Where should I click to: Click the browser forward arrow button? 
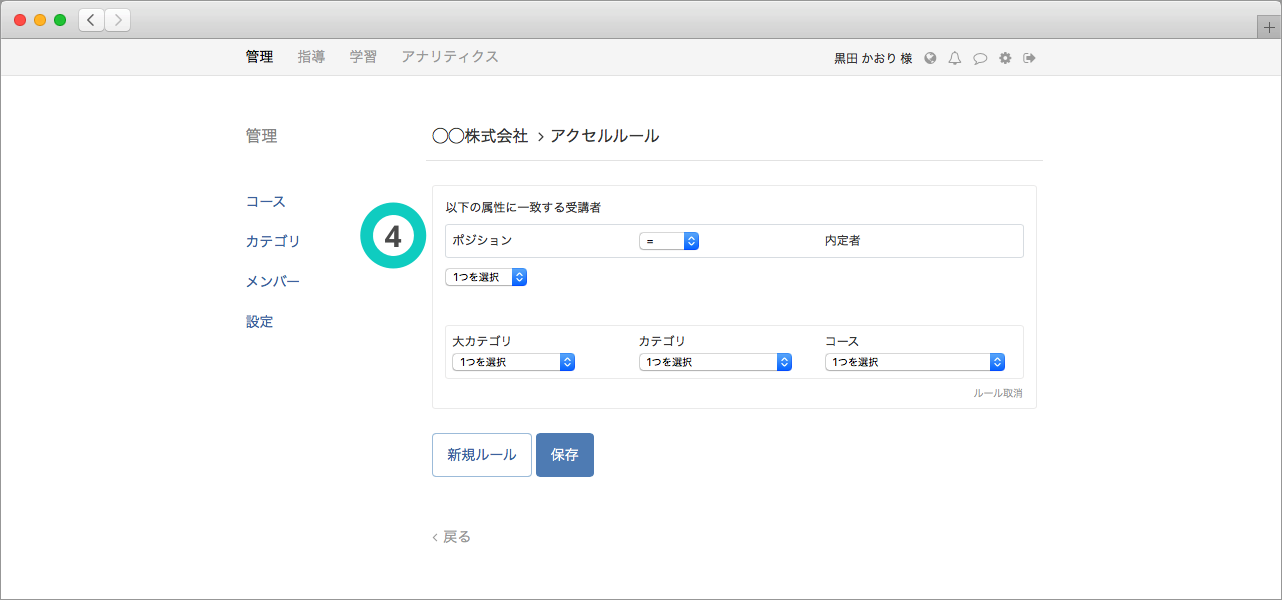tap(117, 20)
